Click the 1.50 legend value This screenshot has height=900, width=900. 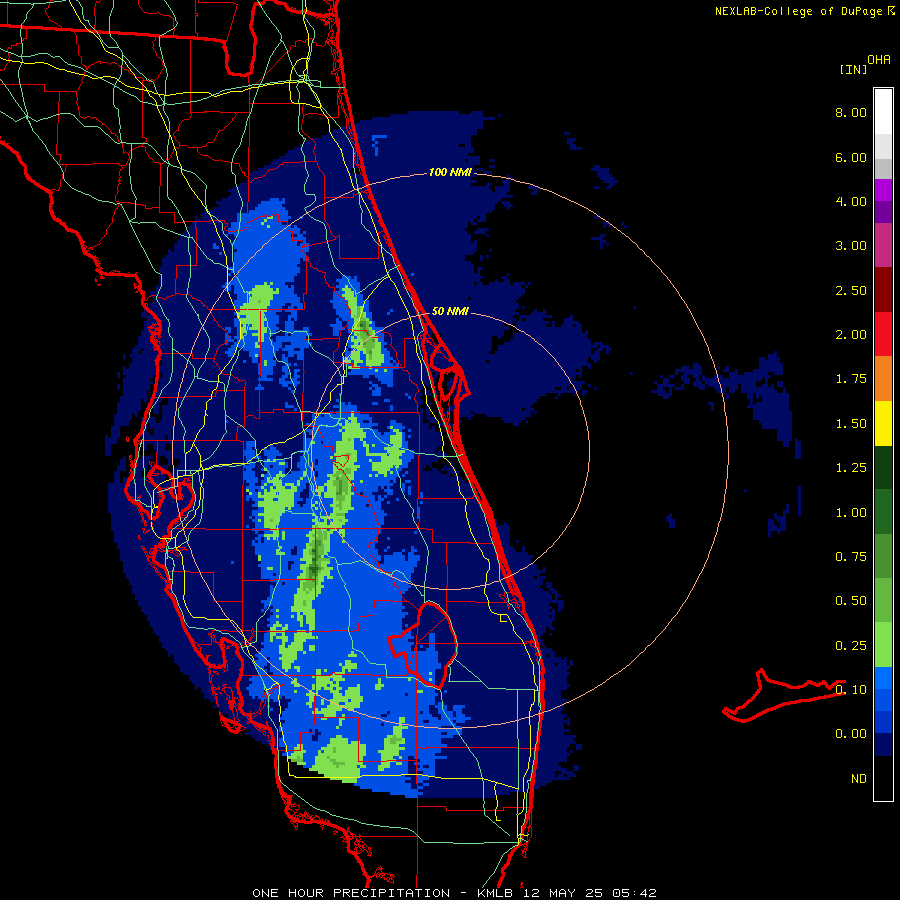(851, 424)
